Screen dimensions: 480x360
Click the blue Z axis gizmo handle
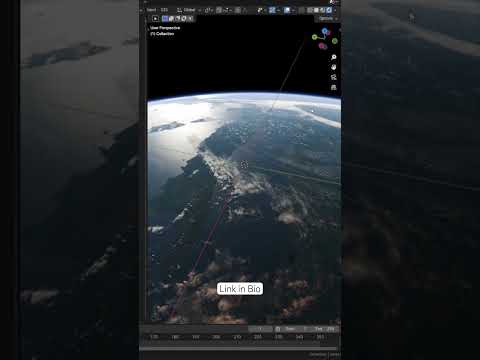pyautogui.click(x=324, y=31)
